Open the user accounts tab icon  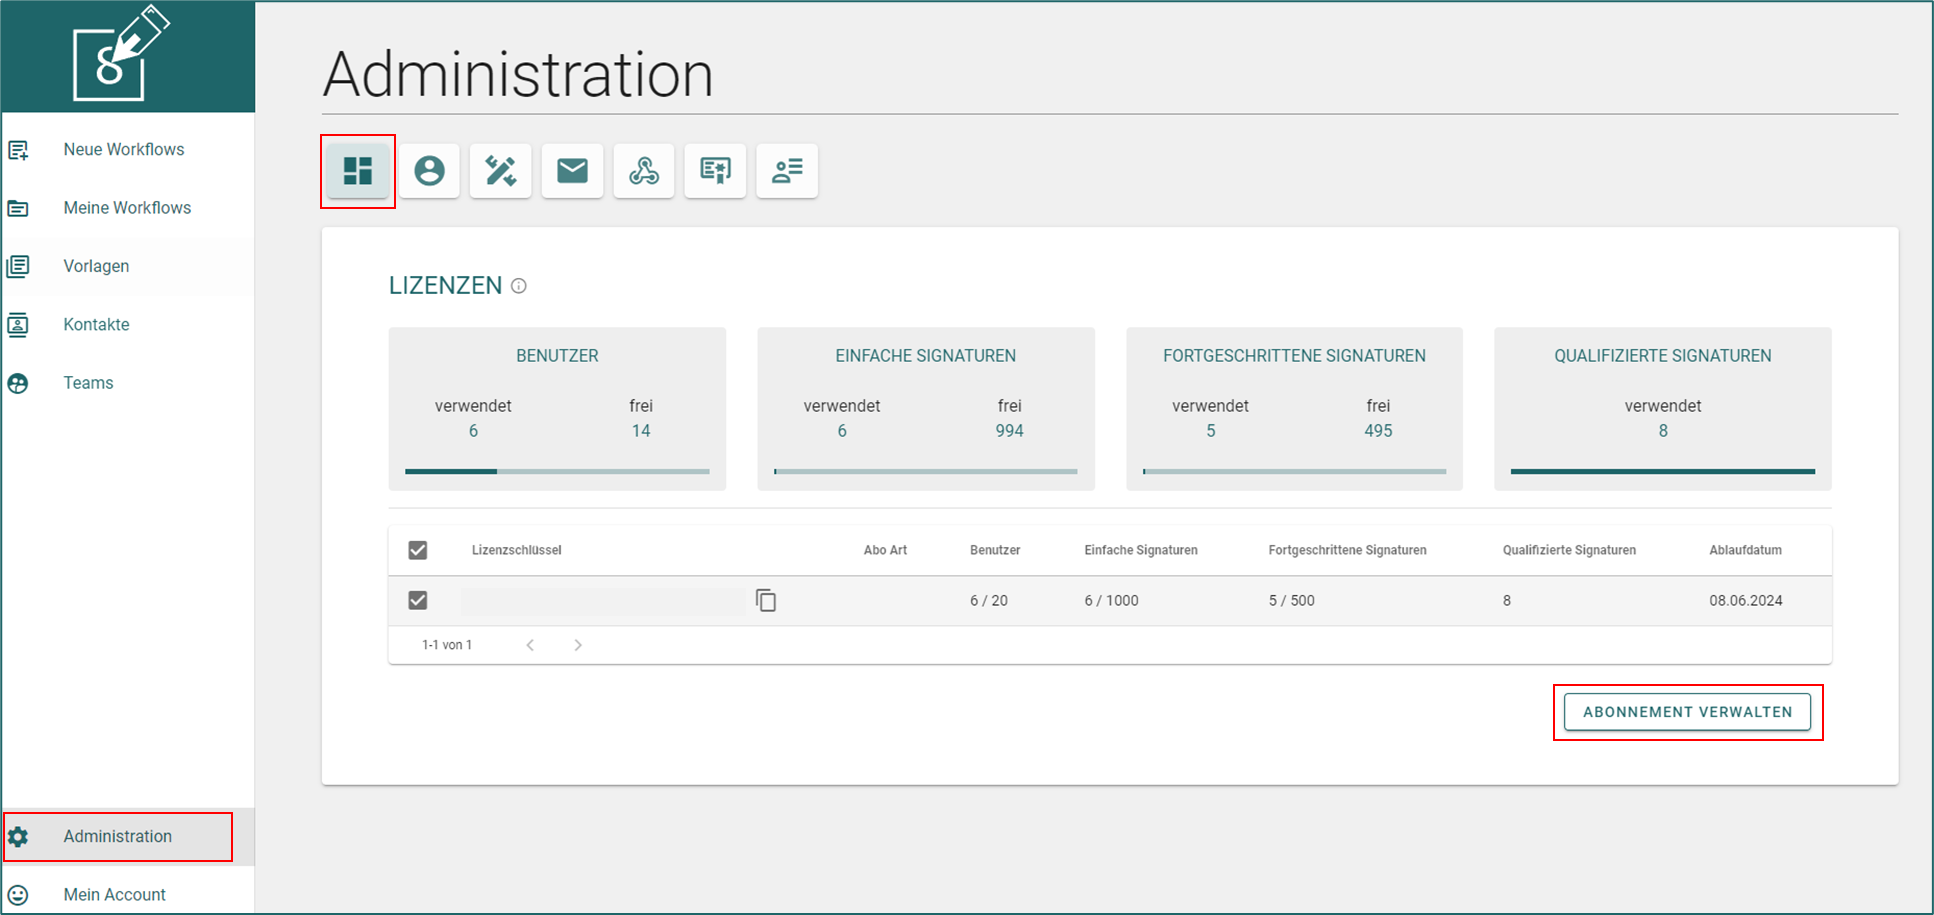429,171
